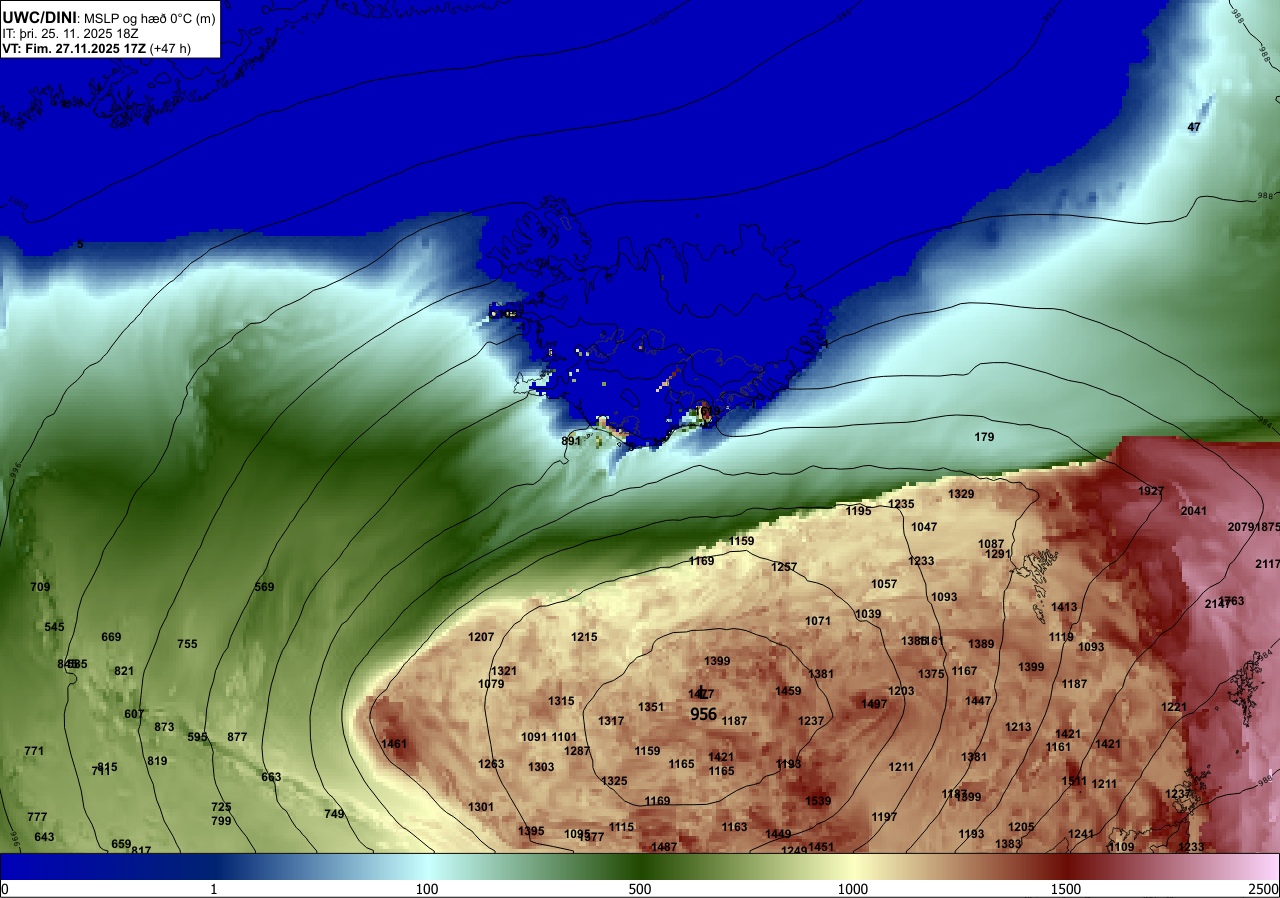
Task: Click the 725 height value
Action: [221, 807]
